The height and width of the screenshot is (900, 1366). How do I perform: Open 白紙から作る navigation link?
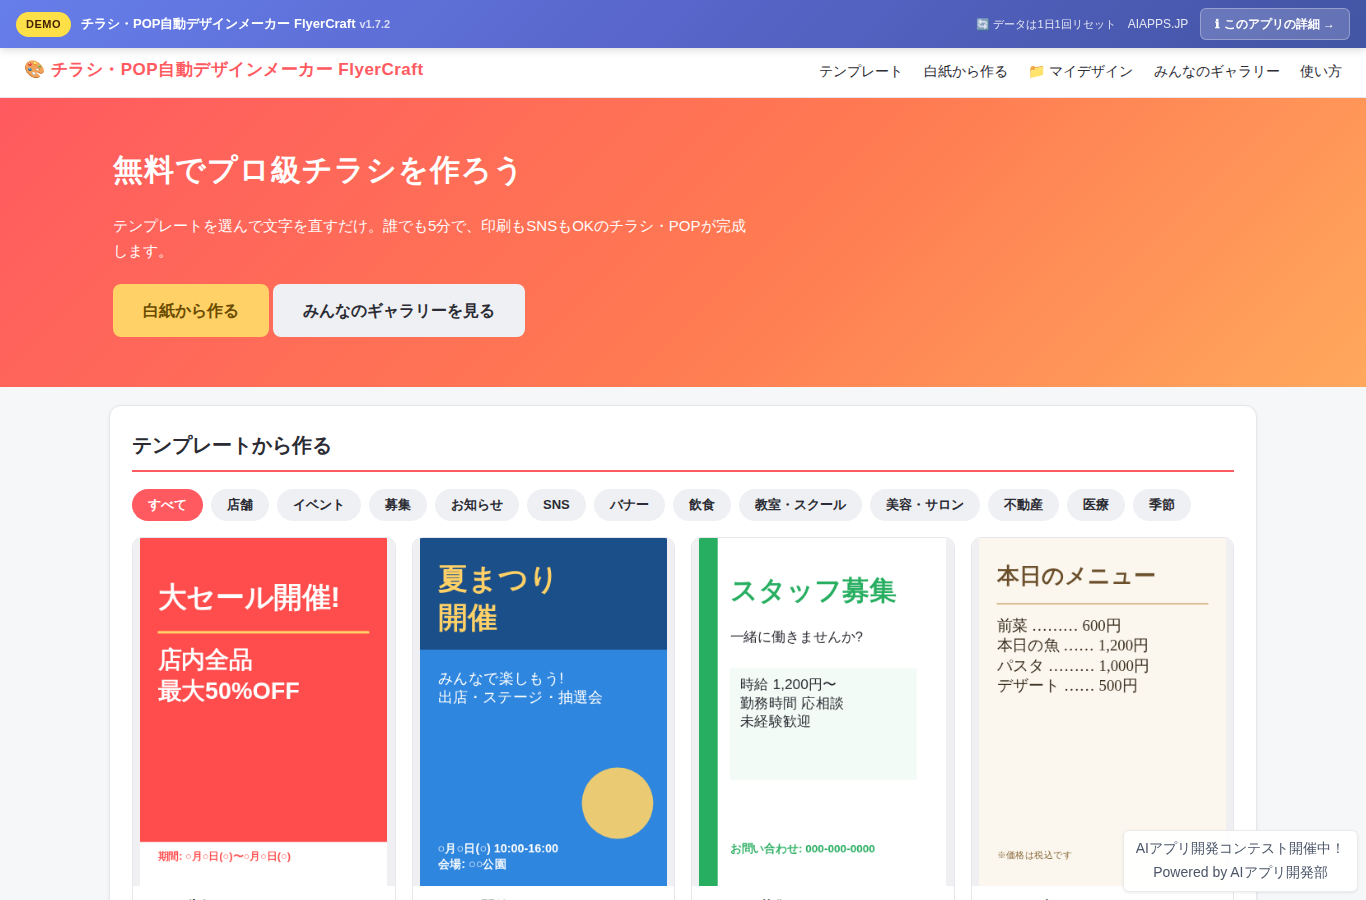click(x=965, y=71)
